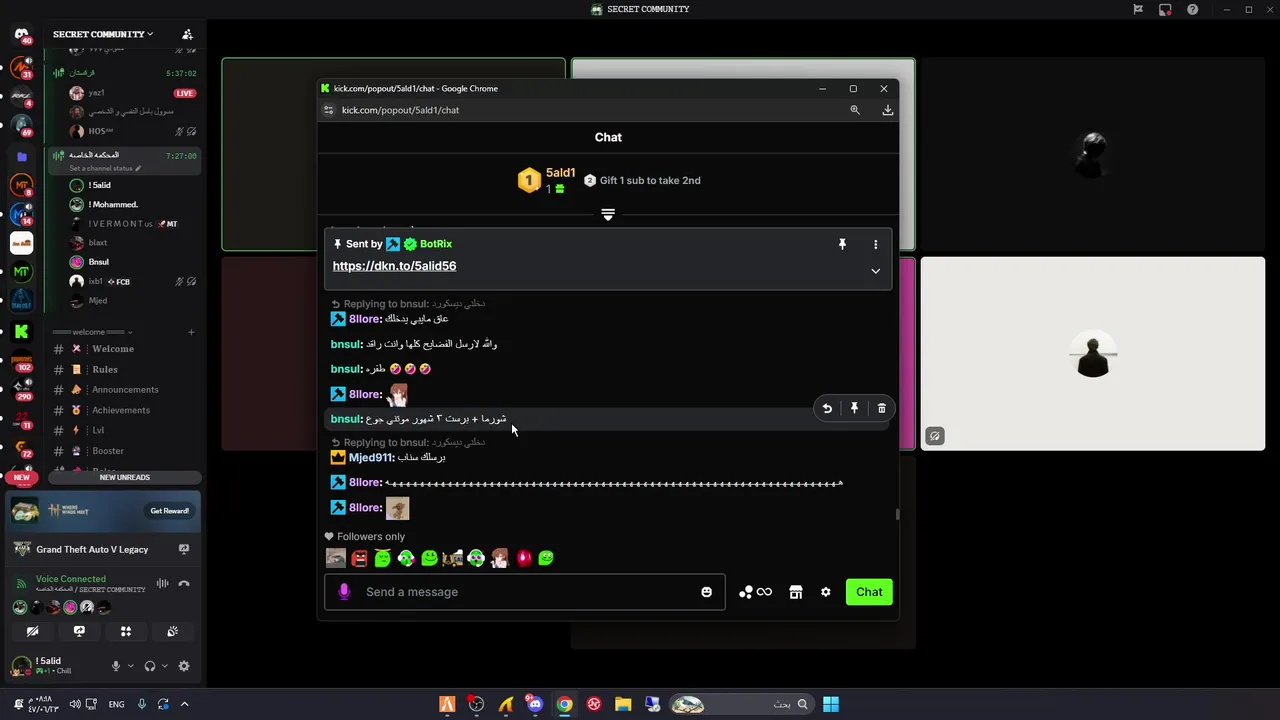Disconnect from the Discord voice channel

pos(183,584)
